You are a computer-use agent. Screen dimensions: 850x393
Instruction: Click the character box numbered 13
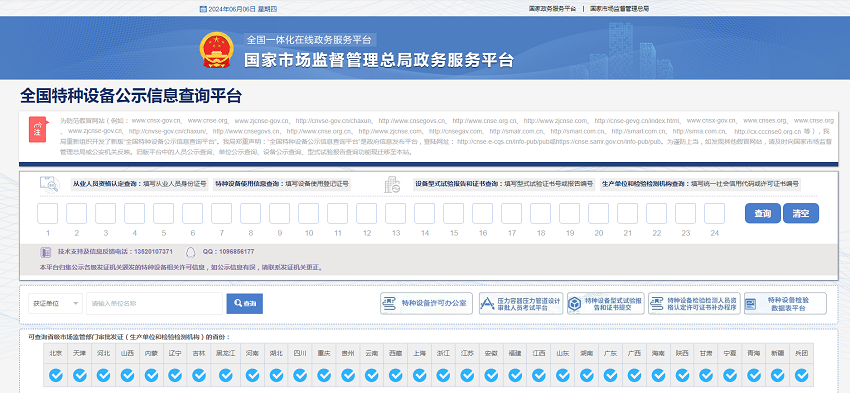pyautogui.click(x=396, y=214)
